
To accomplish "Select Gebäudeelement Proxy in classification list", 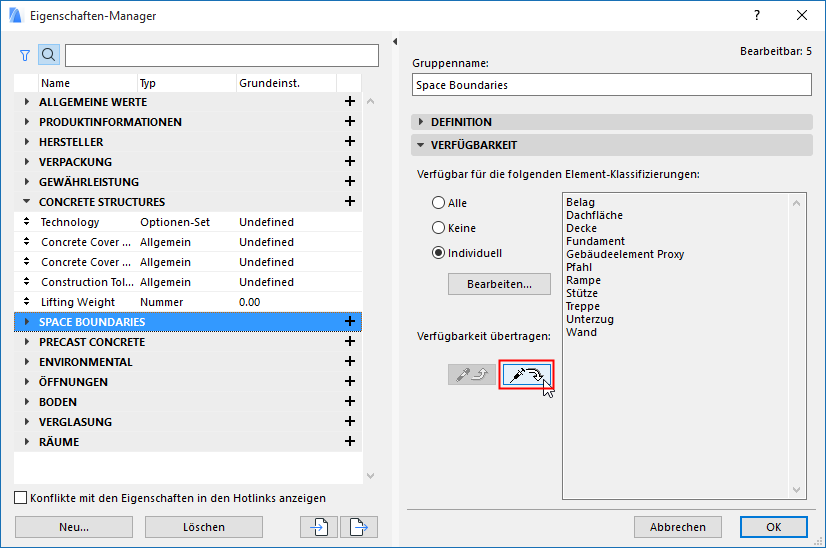I will (625, 254).
